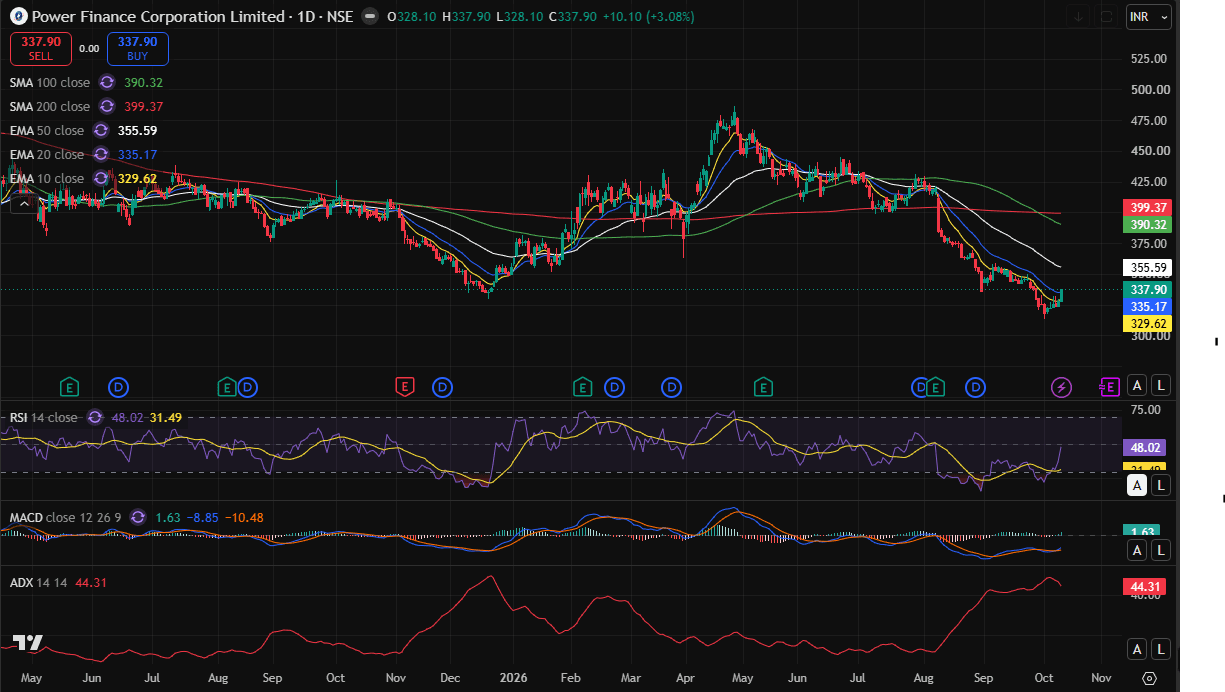
Task: Click the red 399.37 price scale label
Action: [1147, 207]
